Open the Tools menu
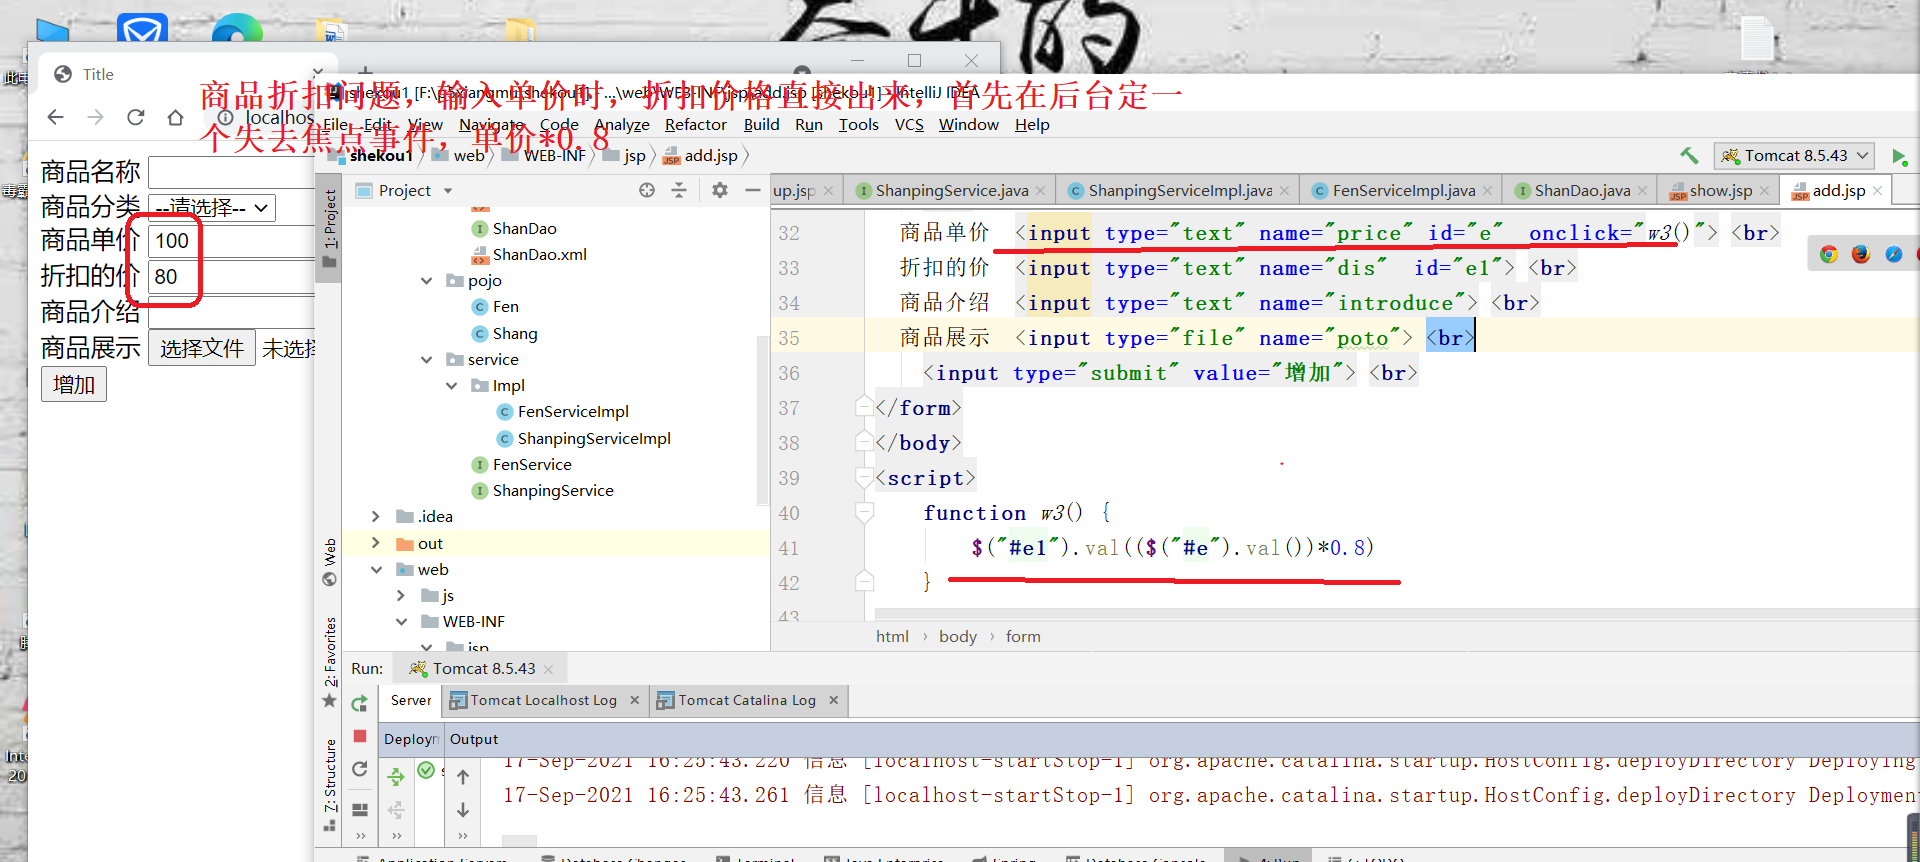The width and height of the screenshot is (1920, 862). tap(858, 124)
